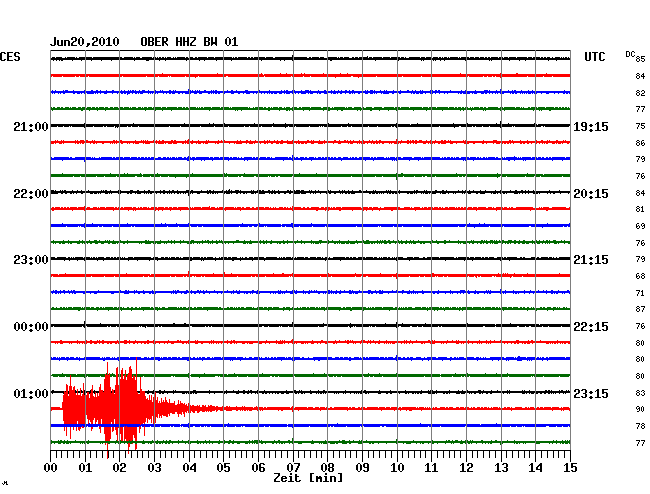Image resolution: width=650 pixels, height=494 pixels.
Task: Click minute tick label 01
Action: [85, 467]
